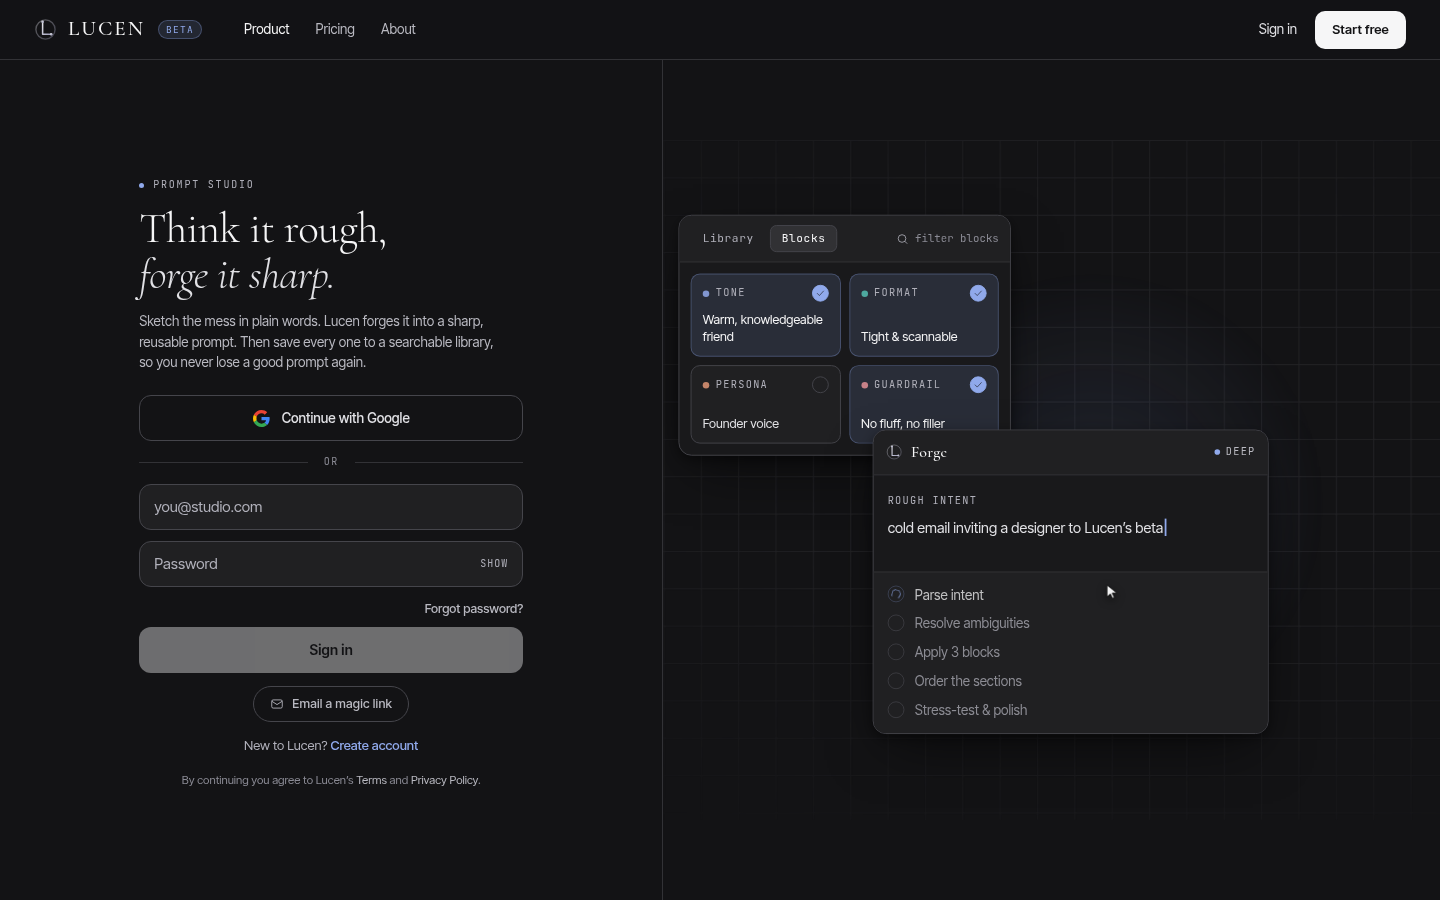Toggle the Guardrail block checkmark
1440x900 pixels.
pyautogui.click(x=978, y=385)
